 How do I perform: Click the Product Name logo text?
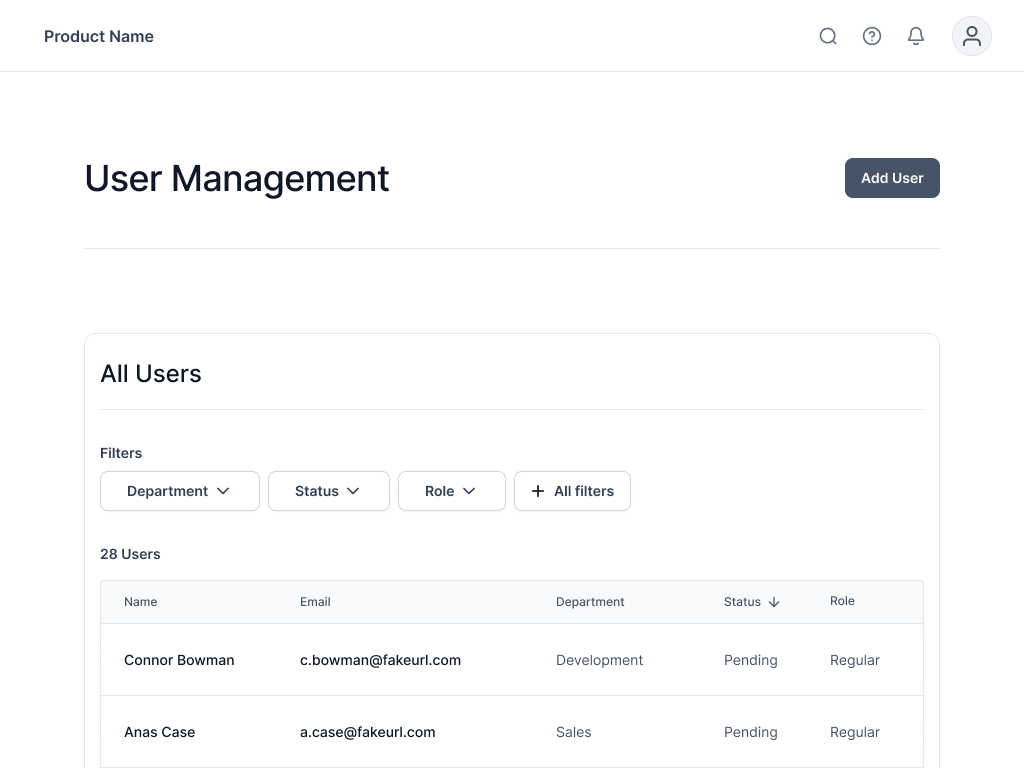(98, 36)
